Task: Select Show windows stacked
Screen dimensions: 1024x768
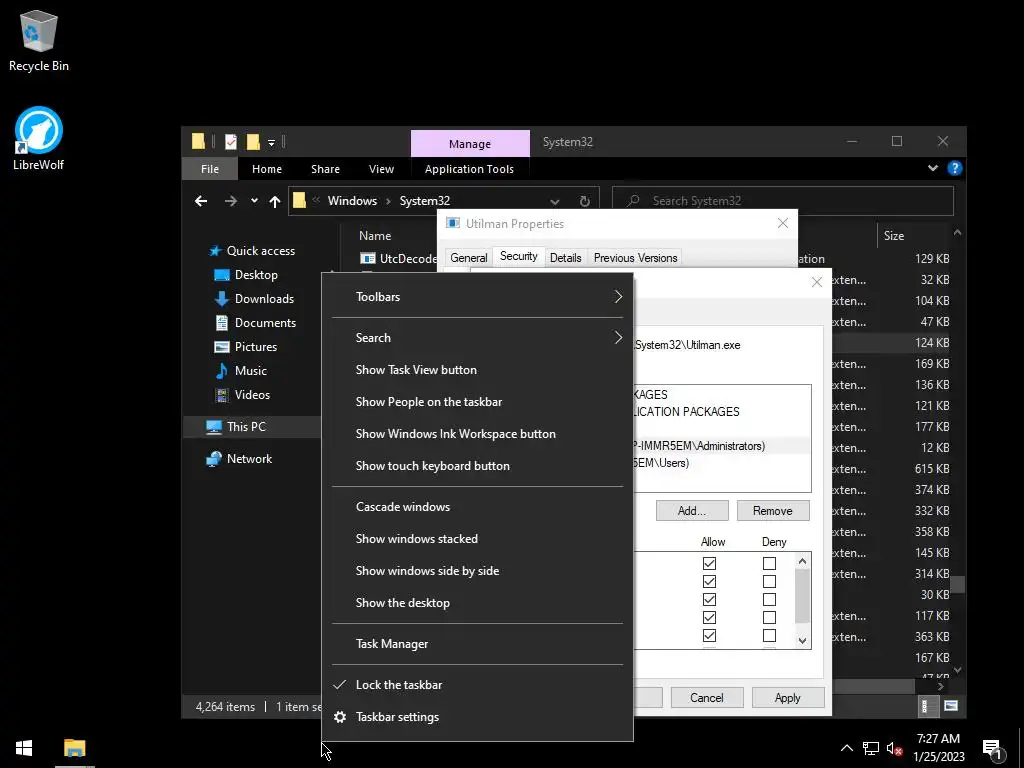Action: [477, 539]
